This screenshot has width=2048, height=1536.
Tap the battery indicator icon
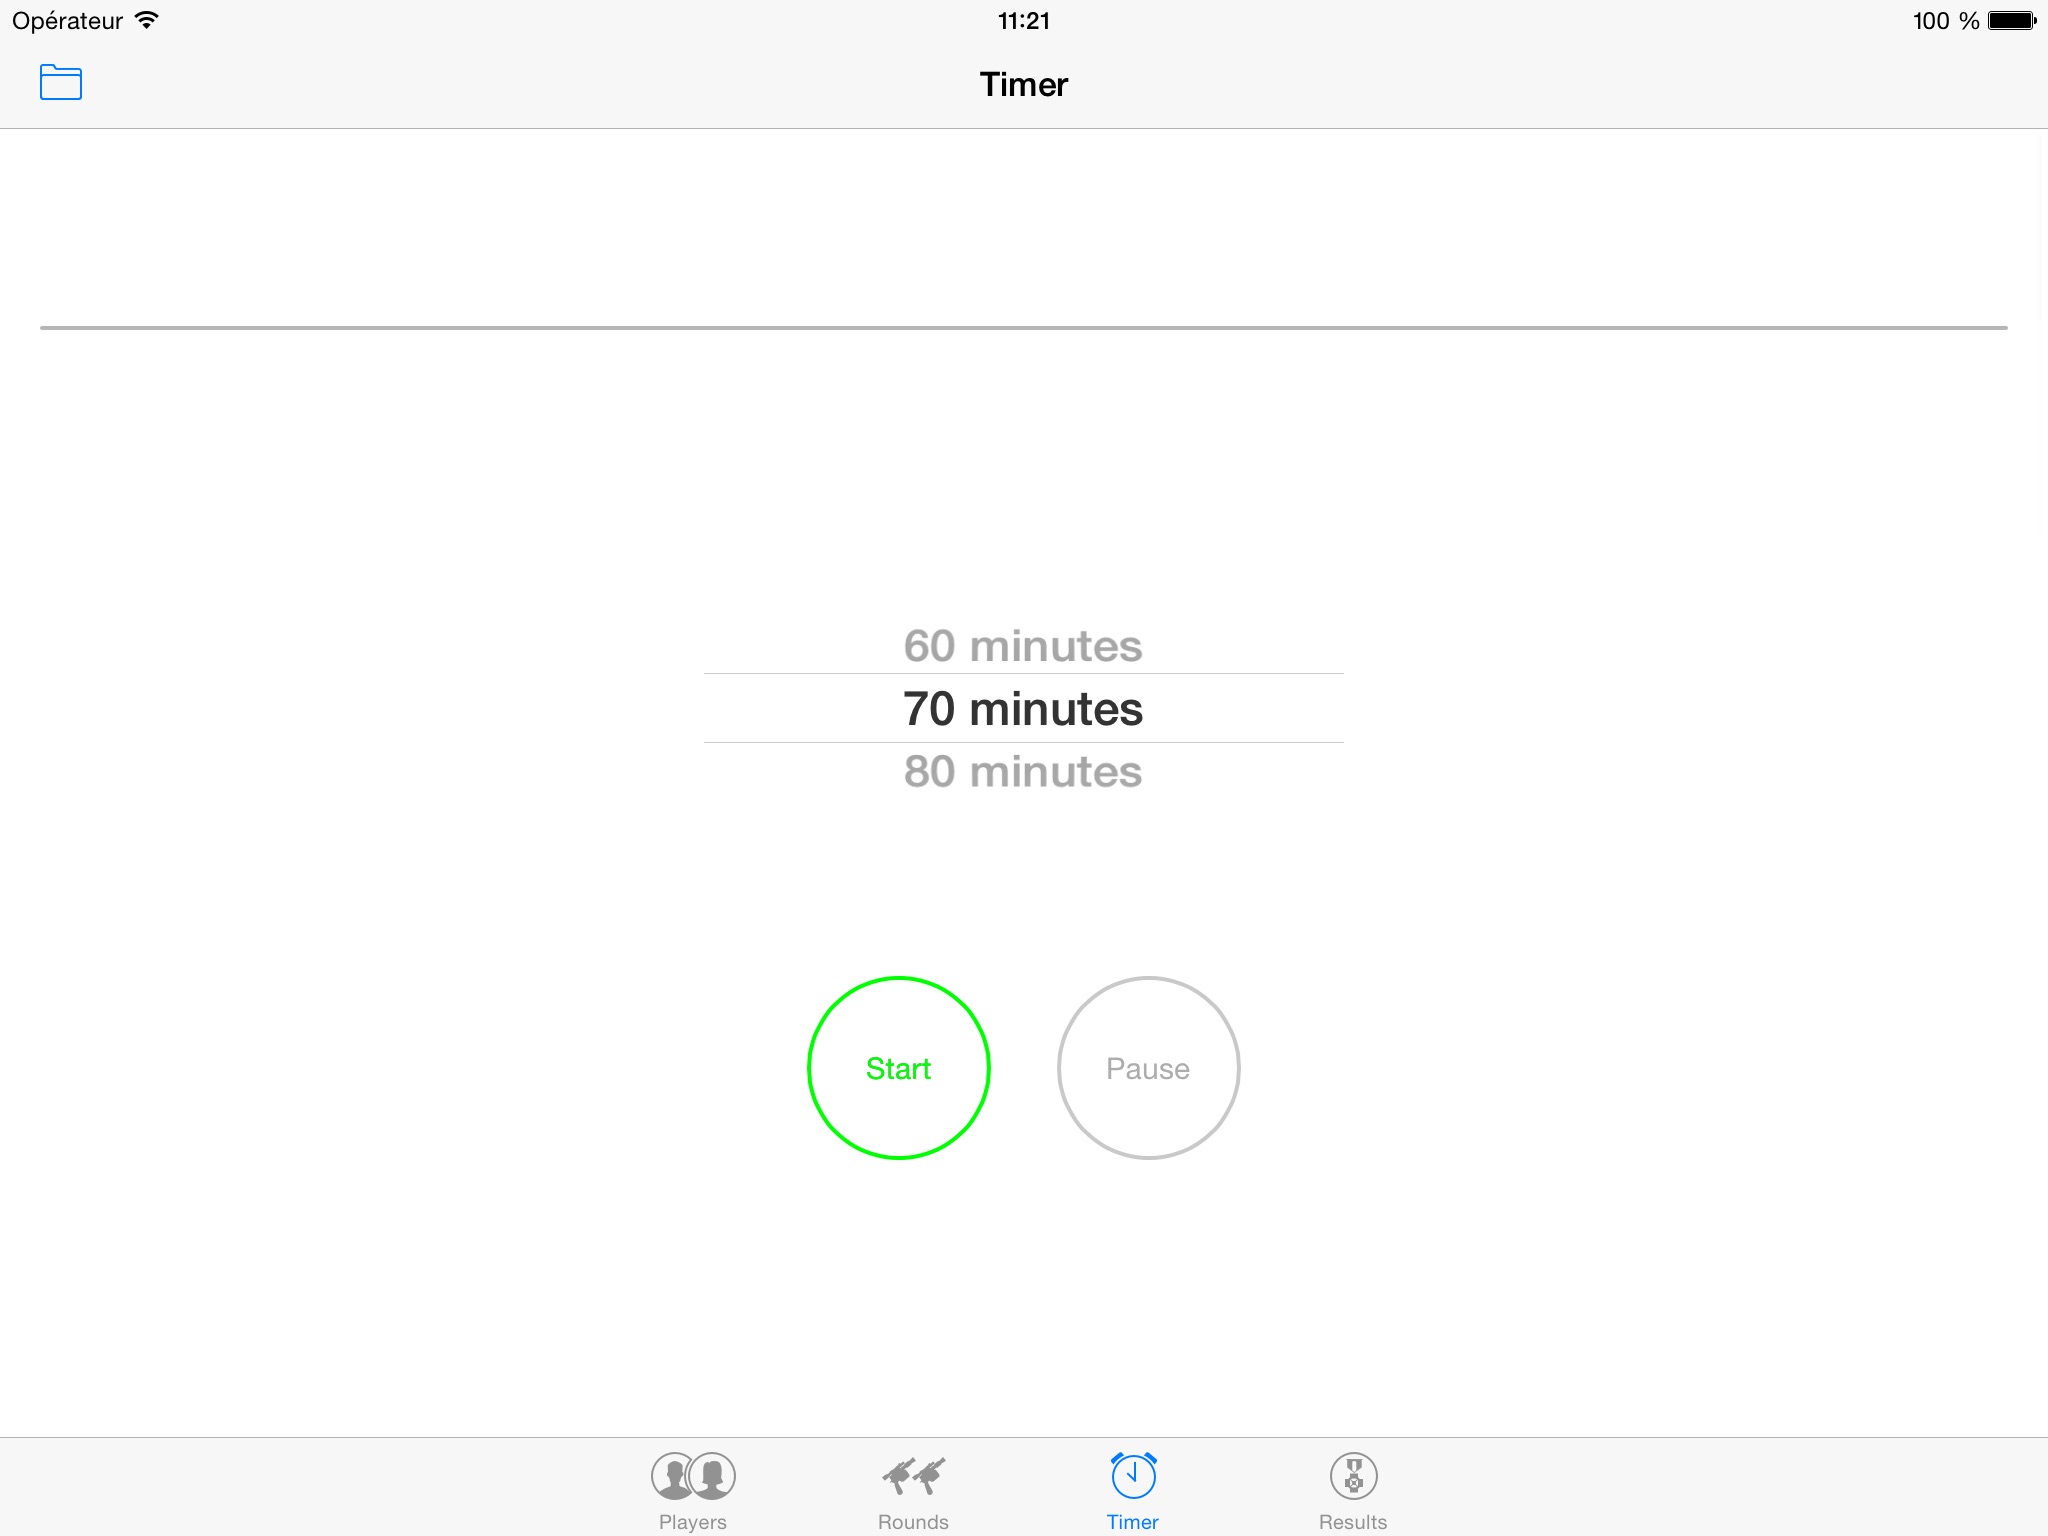2012,20
